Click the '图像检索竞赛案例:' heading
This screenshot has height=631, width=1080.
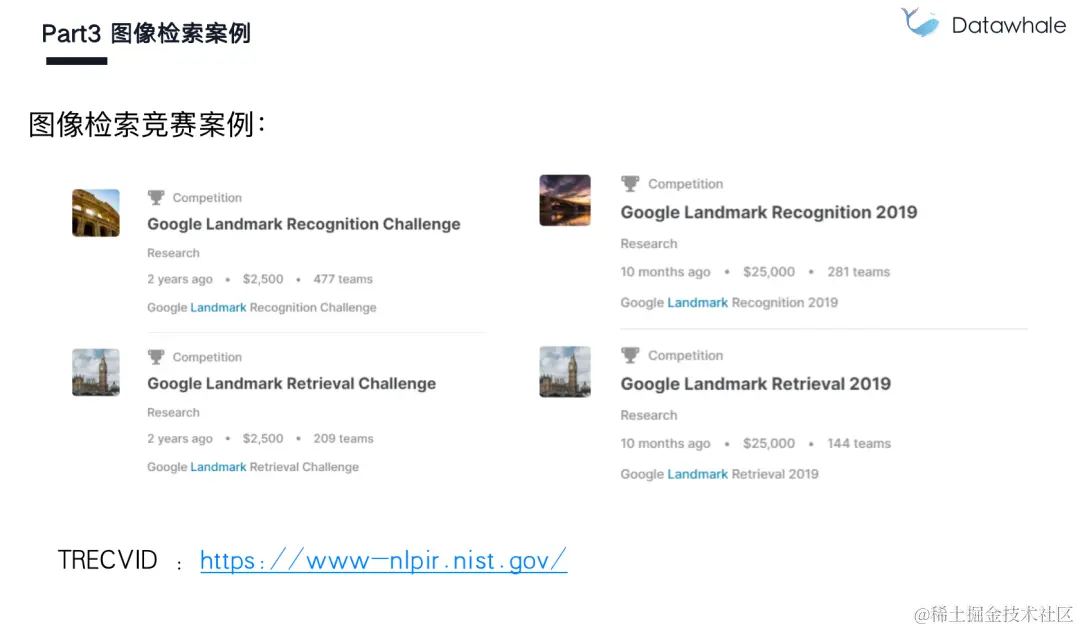point(147,125)
